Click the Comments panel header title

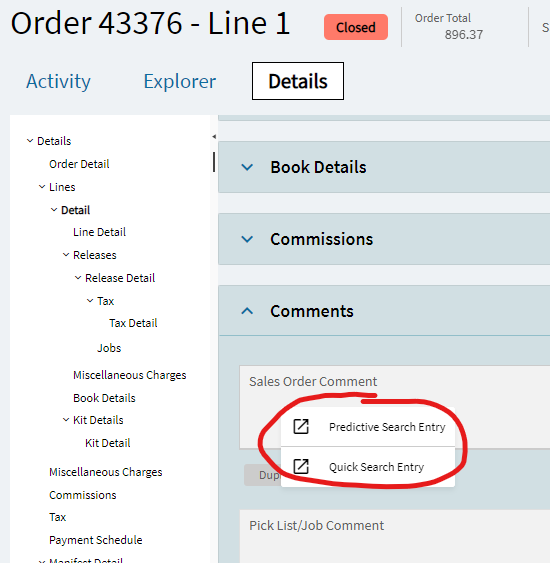312,311
